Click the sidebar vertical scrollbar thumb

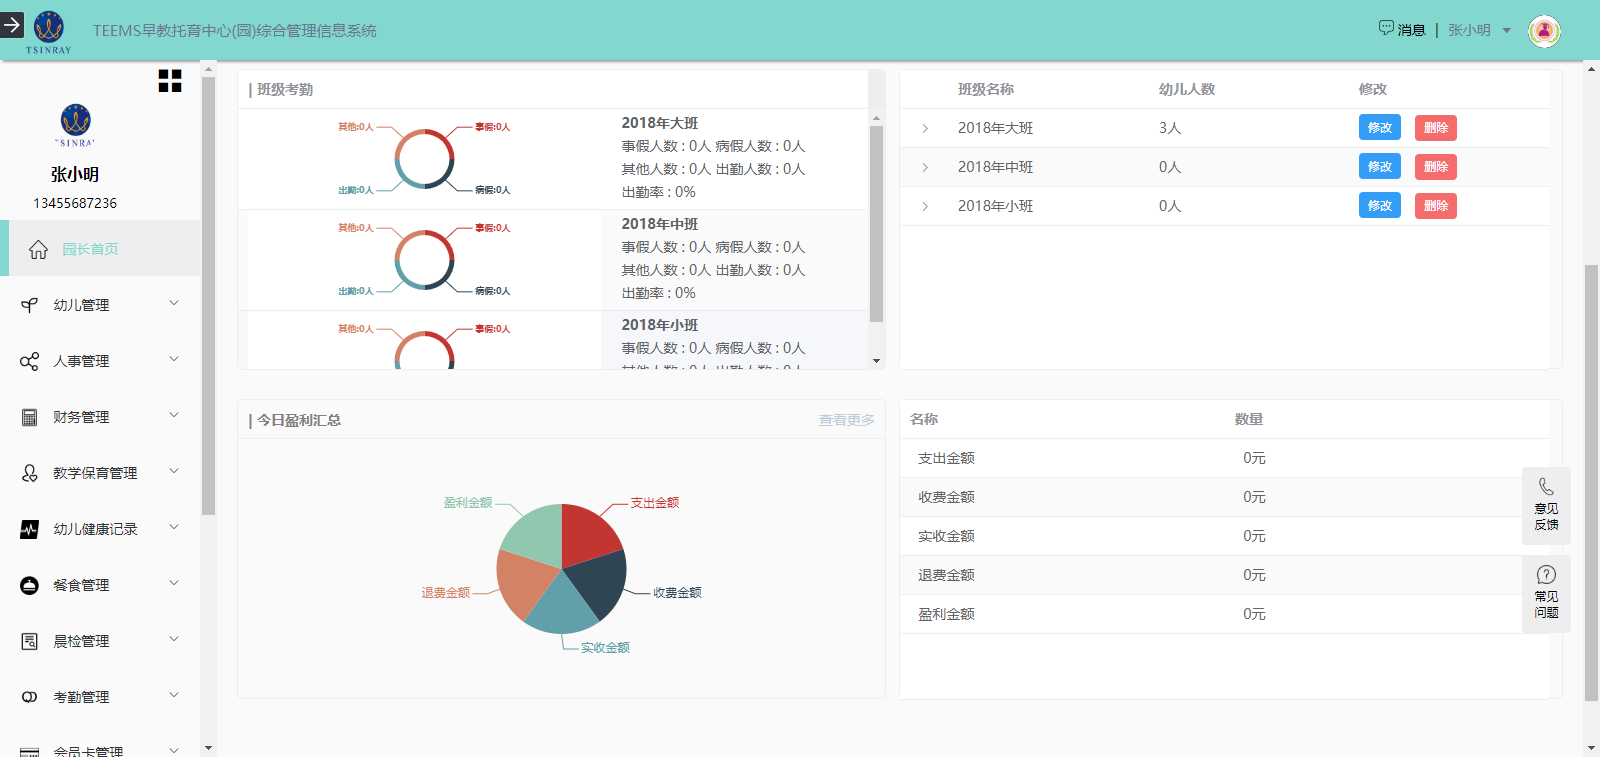[209, 295]
